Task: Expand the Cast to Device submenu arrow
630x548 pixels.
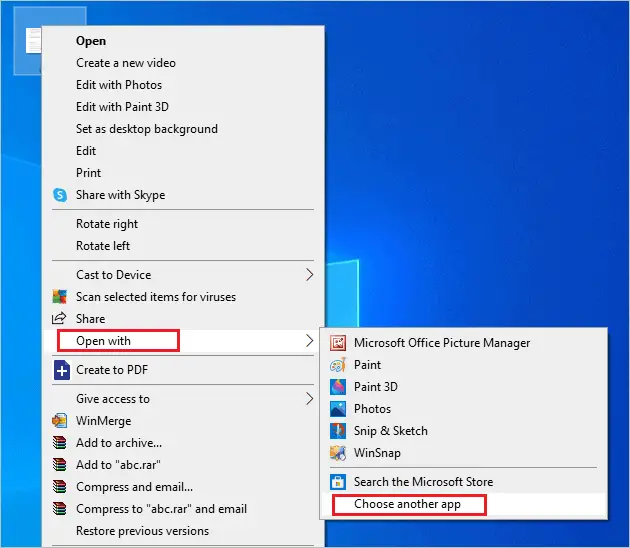Action: click(x=309, y=275)
